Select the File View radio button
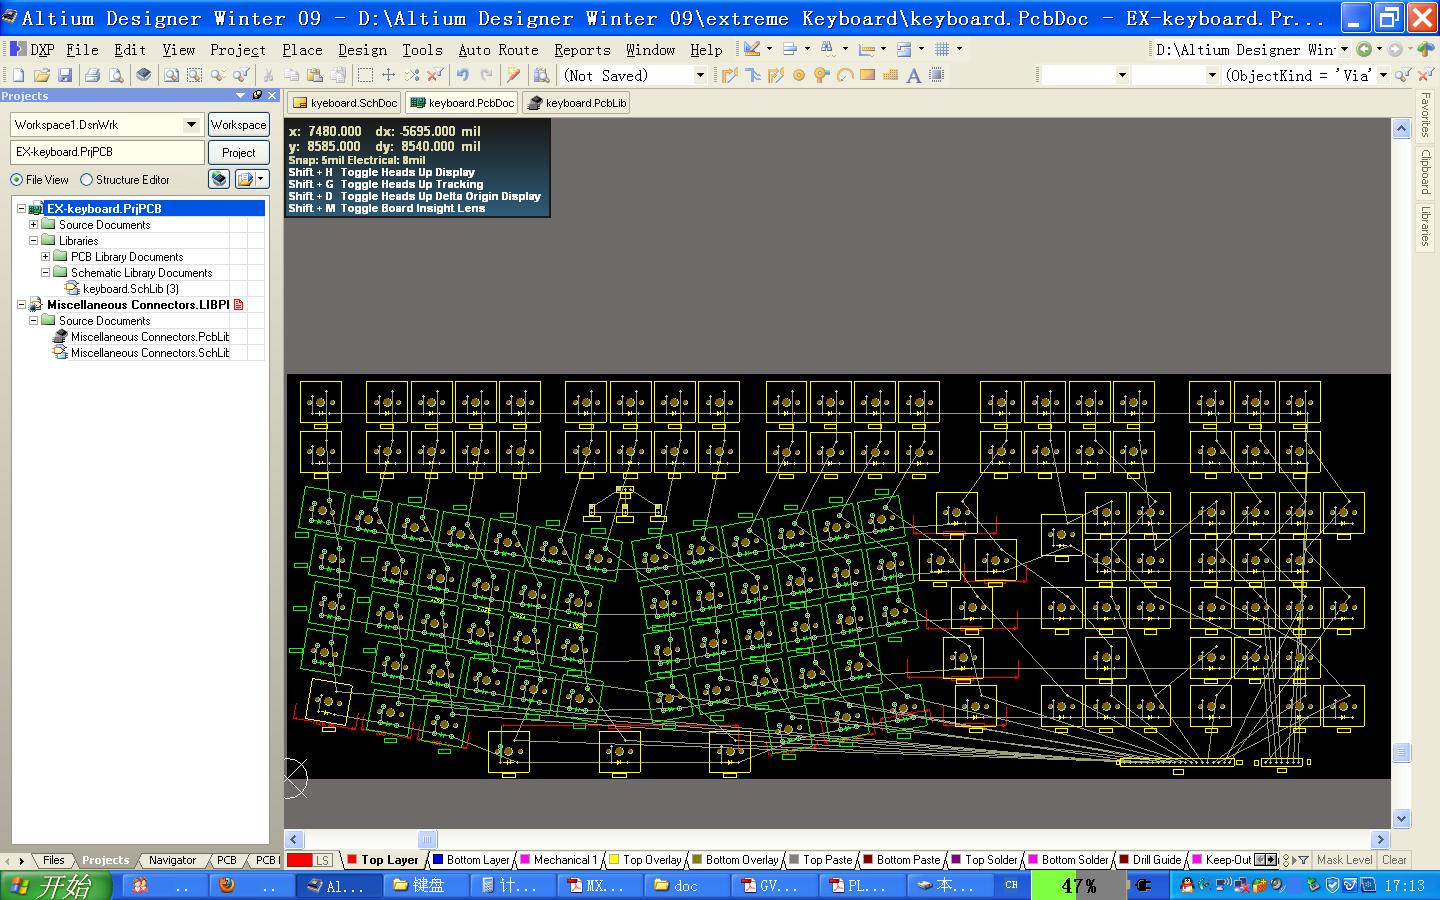Viewport: 1440px width, 900px height. coord(17,180)
